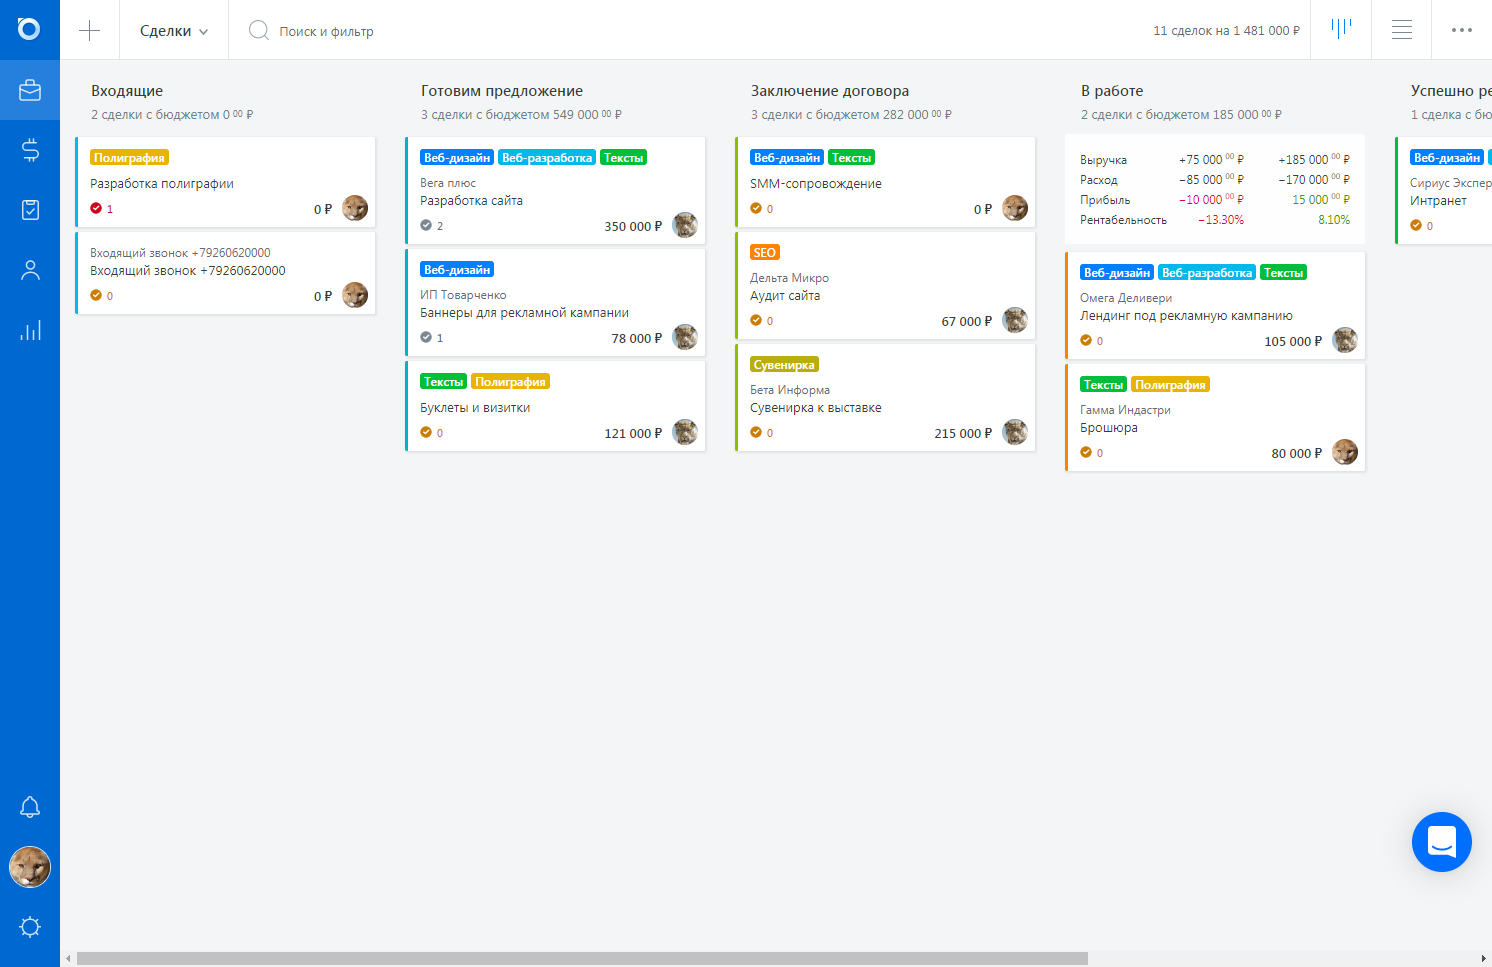1492x967 pixels.
Task: Click assignee avatar on Разработка сайта card
Action: tap(685, 225)
